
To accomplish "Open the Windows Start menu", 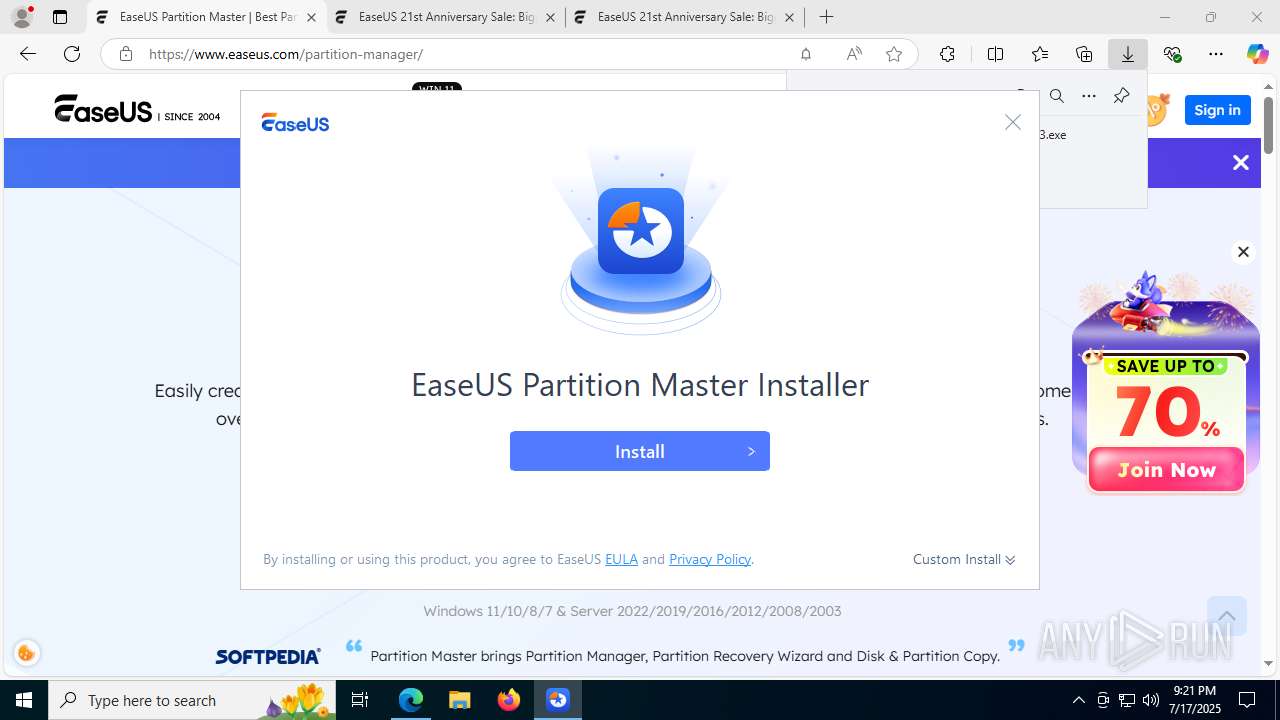I will click(x=24, y=700).
